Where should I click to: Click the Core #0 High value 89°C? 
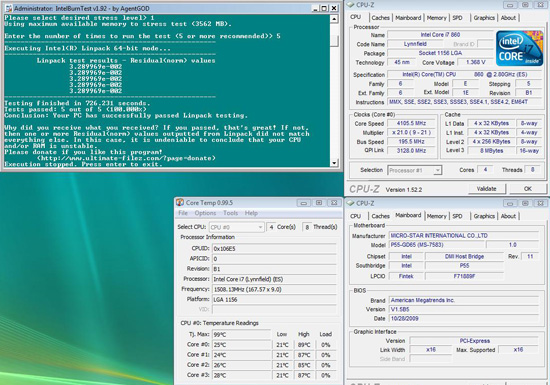click(304, 345)
